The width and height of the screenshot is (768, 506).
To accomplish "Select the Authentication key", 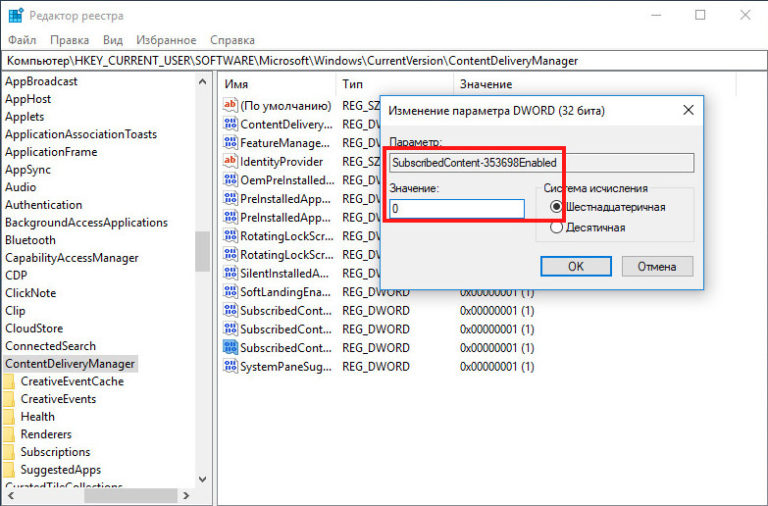I will pyautogui.click(x=44, y=204).
